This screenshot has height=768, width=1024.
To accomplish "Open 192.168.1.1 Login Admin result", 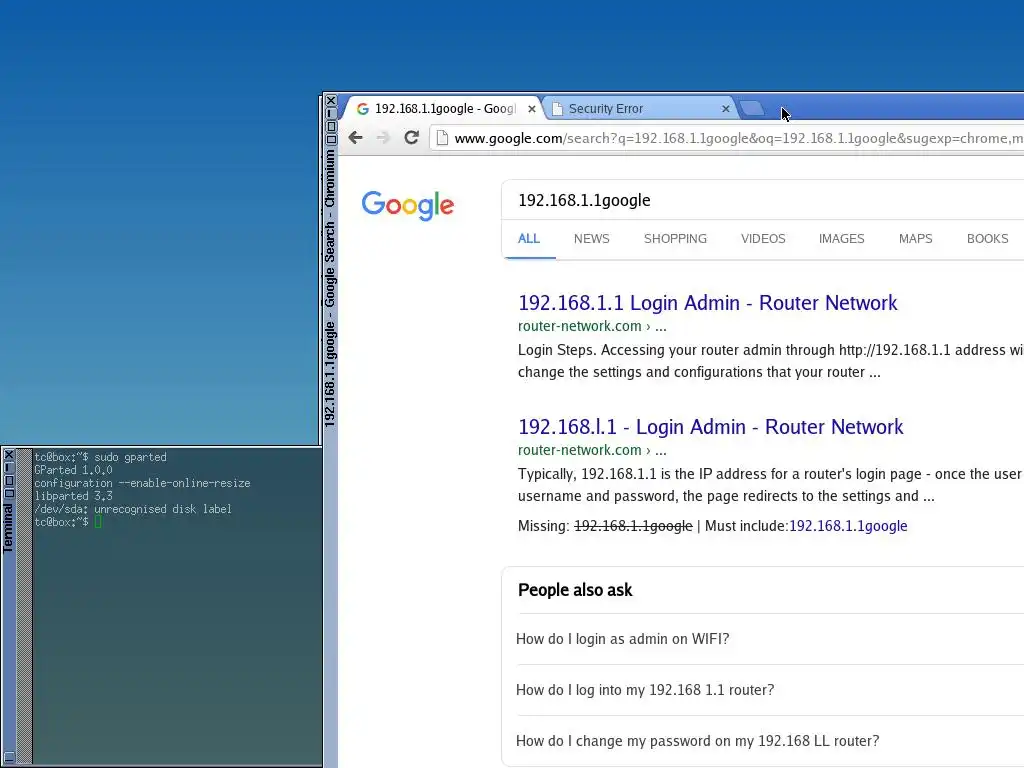I will 707,303.
